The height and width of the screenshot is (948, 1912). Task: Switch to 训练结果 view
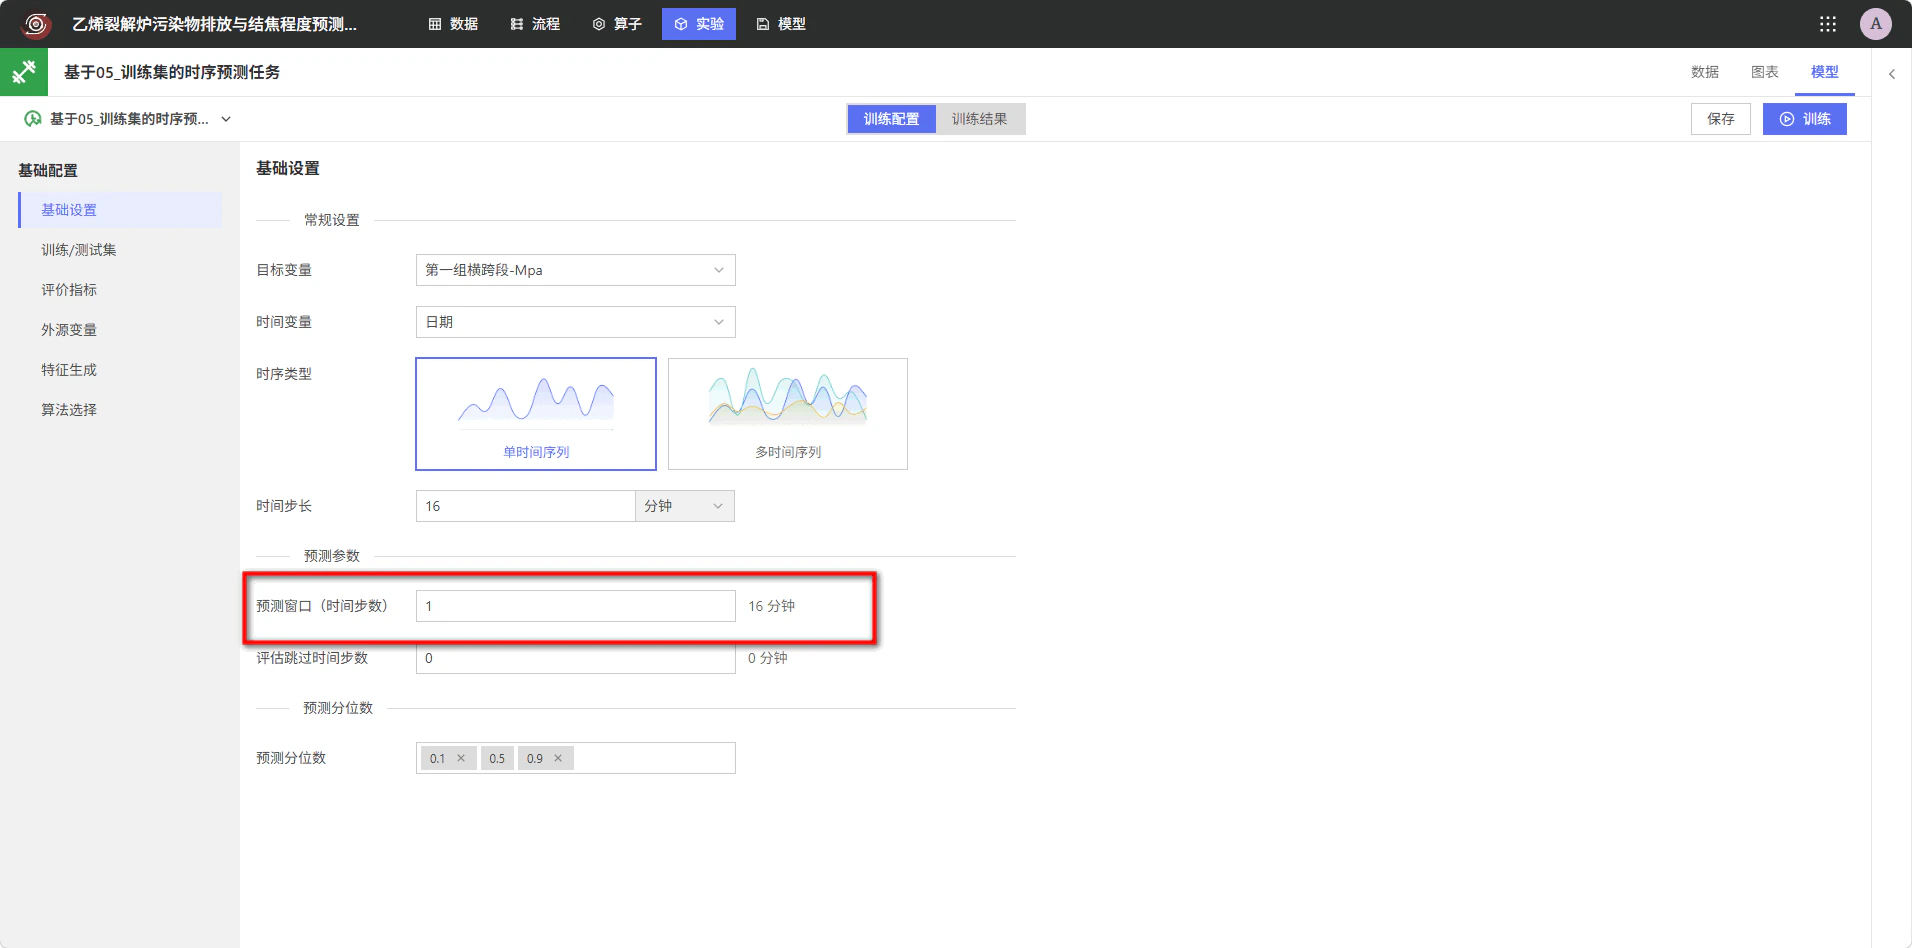[979, 119]
